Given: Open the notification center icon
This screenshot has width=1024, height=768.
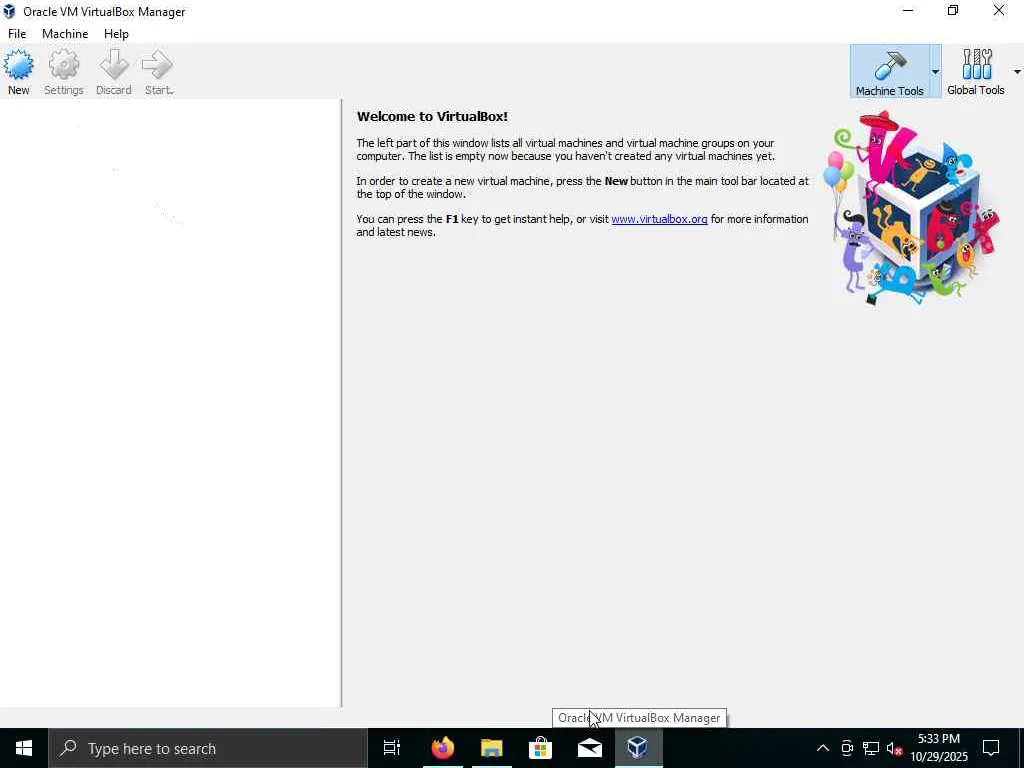Looking at the screenshot, I should [991, 748].
